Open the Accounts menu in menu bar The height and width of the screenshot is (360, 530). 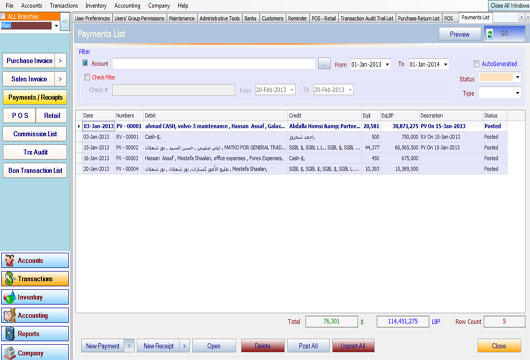(x=31, y=5)
